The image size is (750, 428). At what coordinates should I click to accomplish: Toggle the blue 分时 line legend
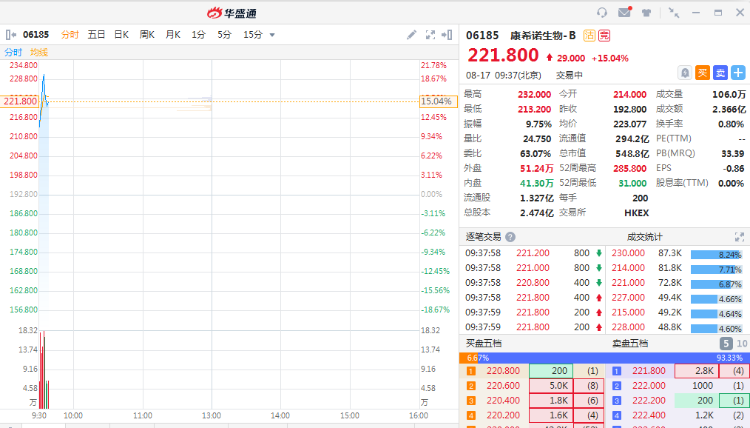tap(13, 52)
